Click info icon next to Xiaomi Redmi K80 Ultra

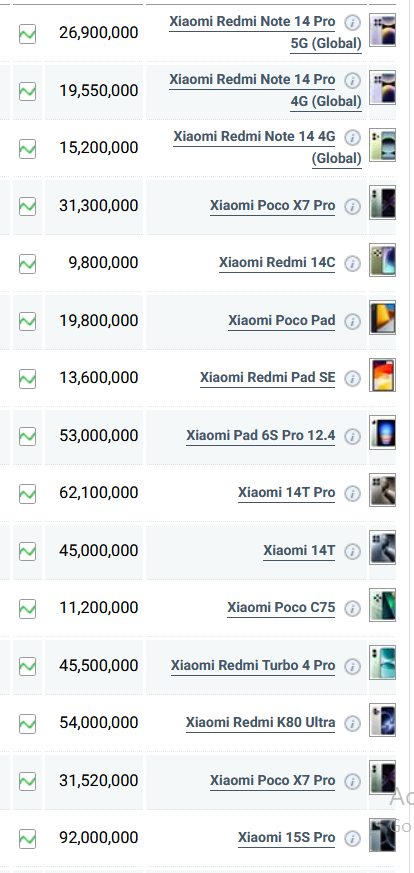tap(352, 723)
